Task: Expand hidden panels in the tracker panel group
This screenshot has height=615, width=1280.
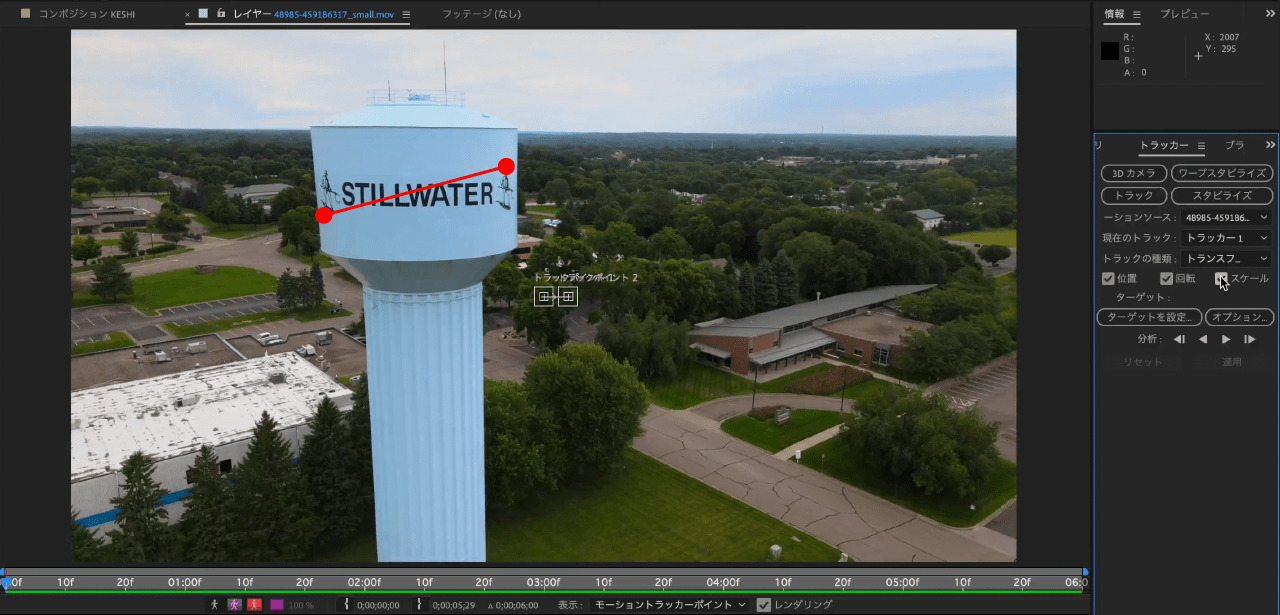Action: click(x=1270, y=145)
